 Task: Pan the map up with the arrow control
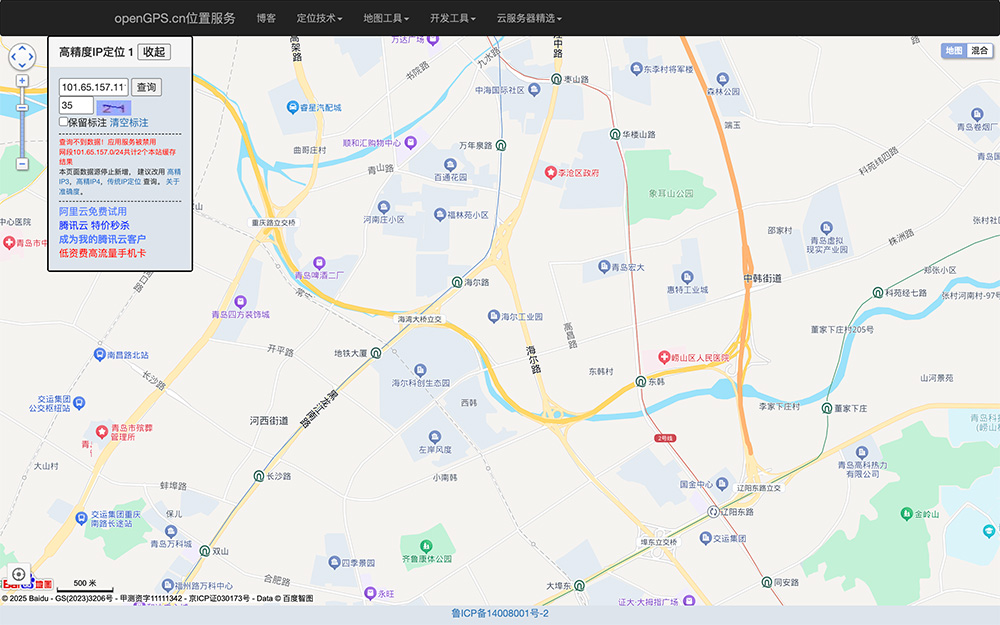tap(22, 49)
